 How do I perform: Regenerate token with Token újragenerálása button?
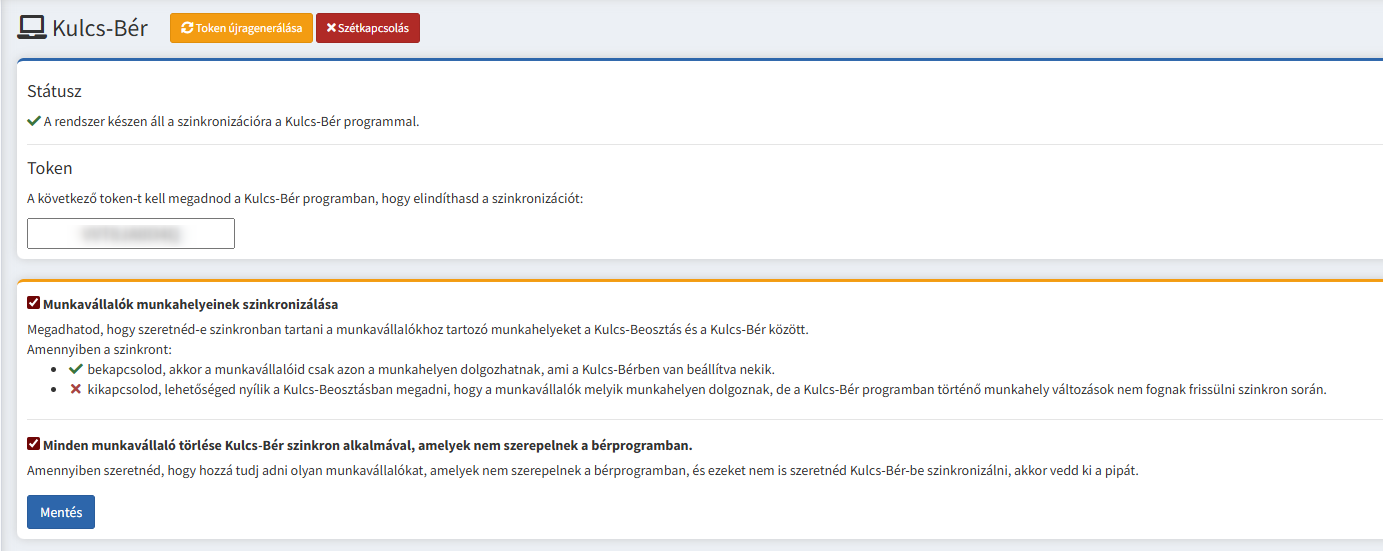coord(241,28)
